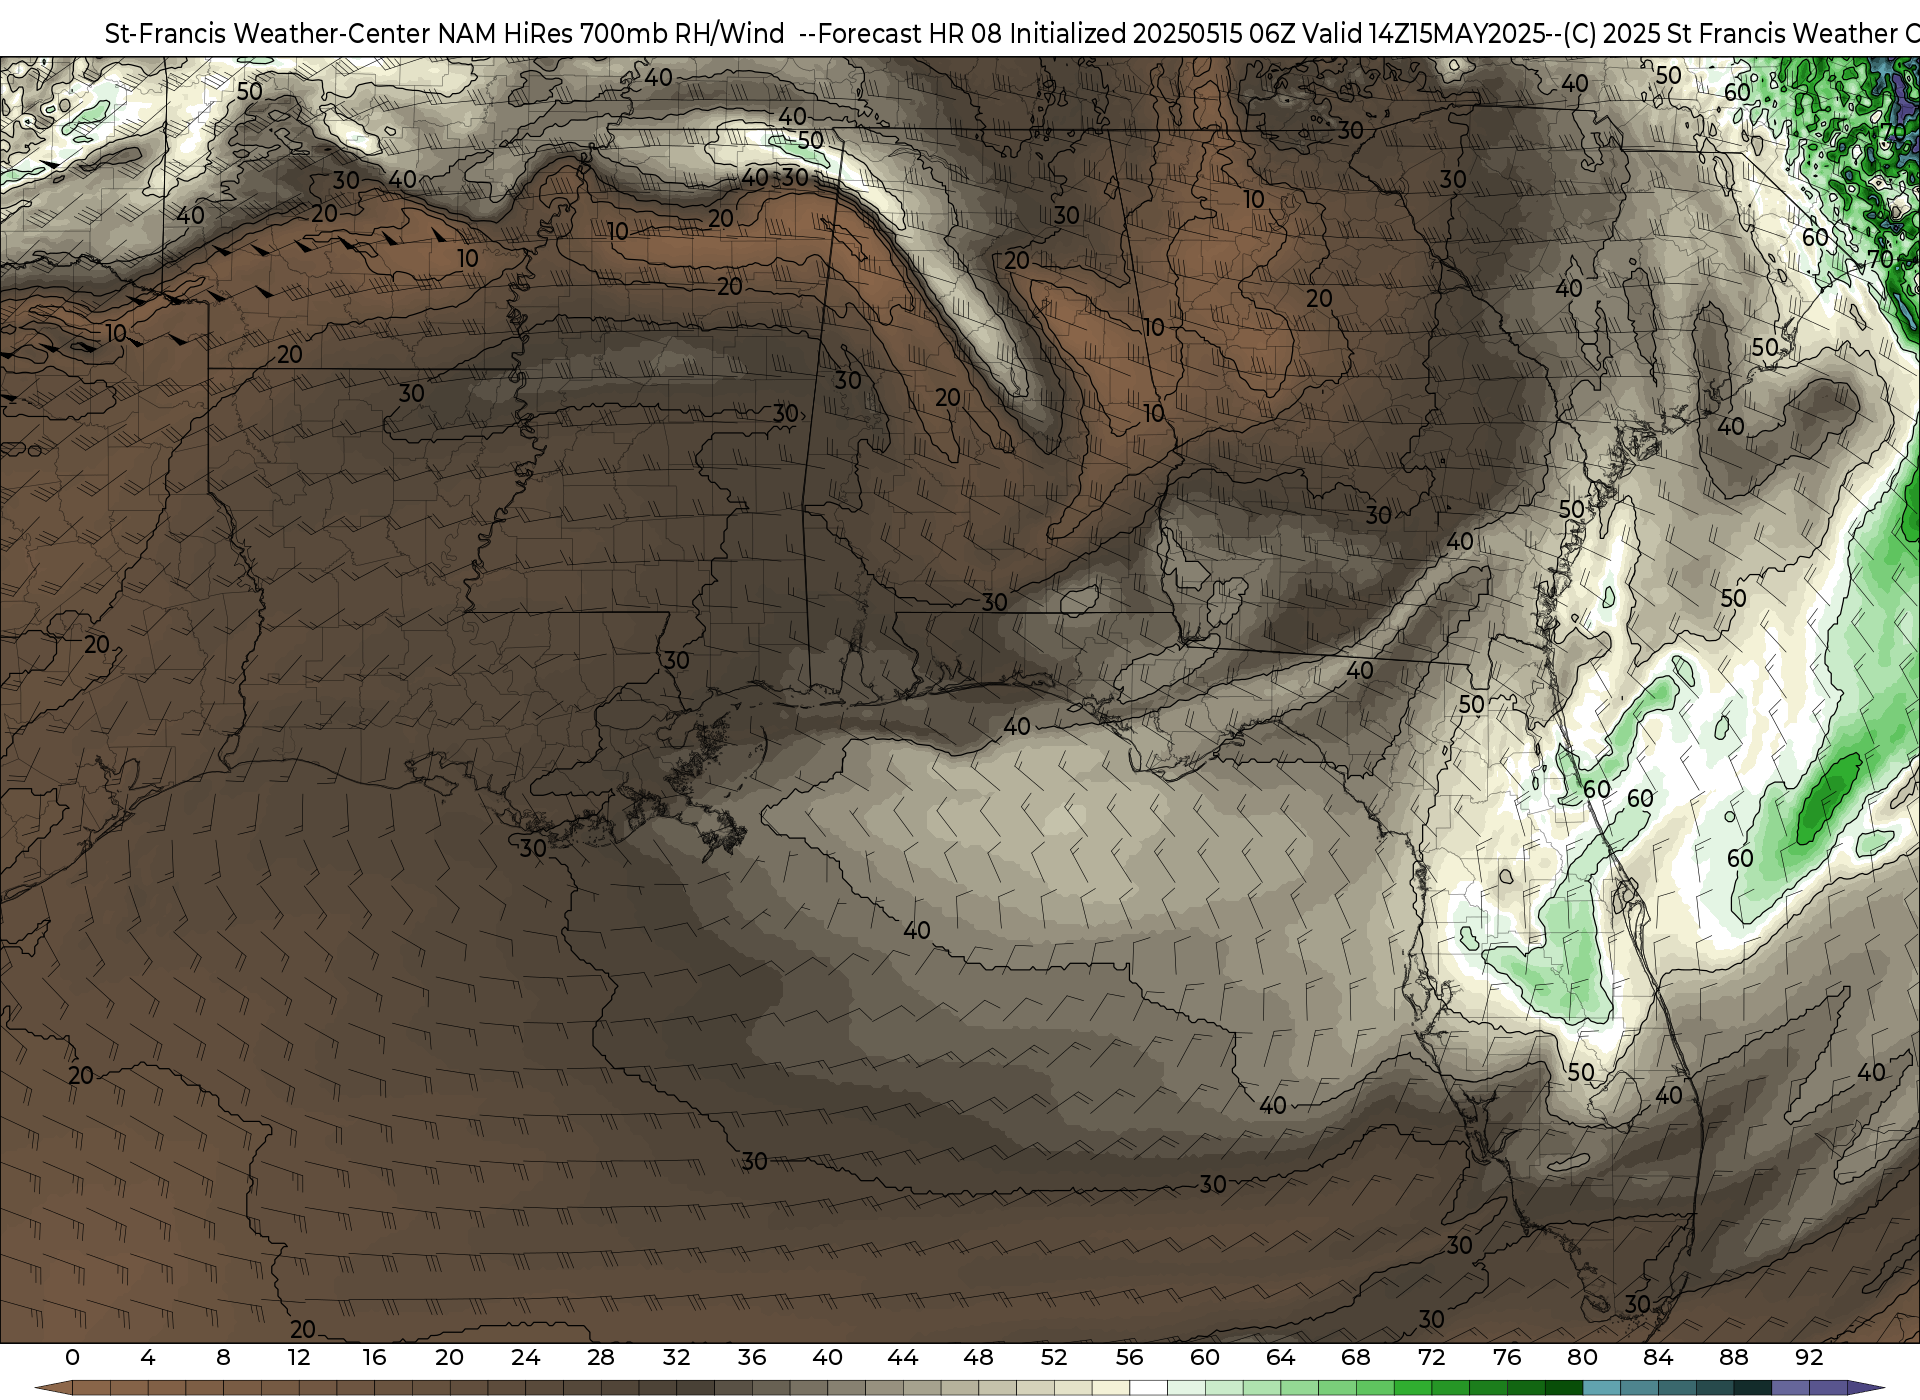
Task: Pick the purple swatch left of 92
Action: point(1791,1388)
